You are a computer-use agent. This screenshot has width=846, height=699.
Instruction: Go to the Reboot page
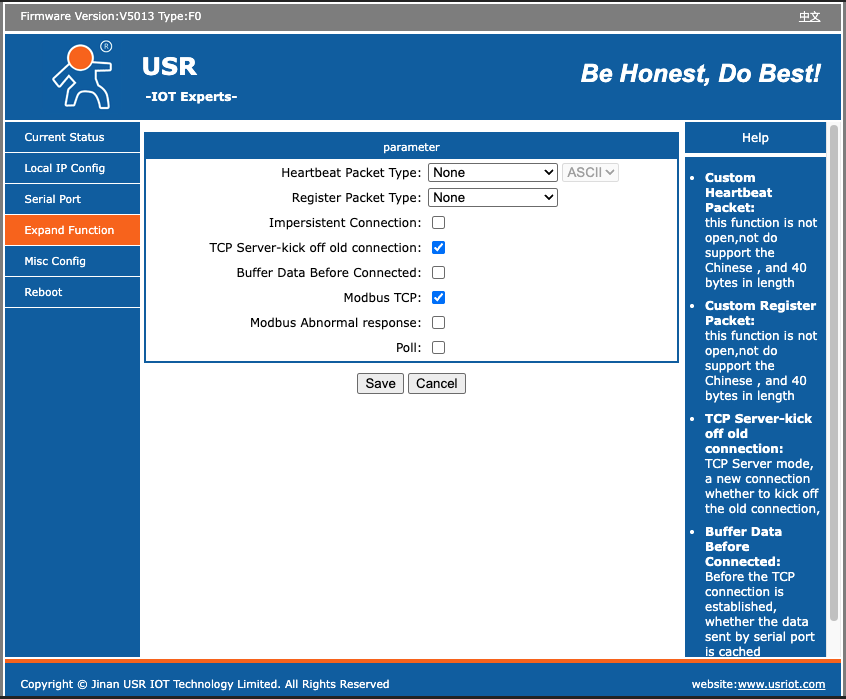point(72,292)
